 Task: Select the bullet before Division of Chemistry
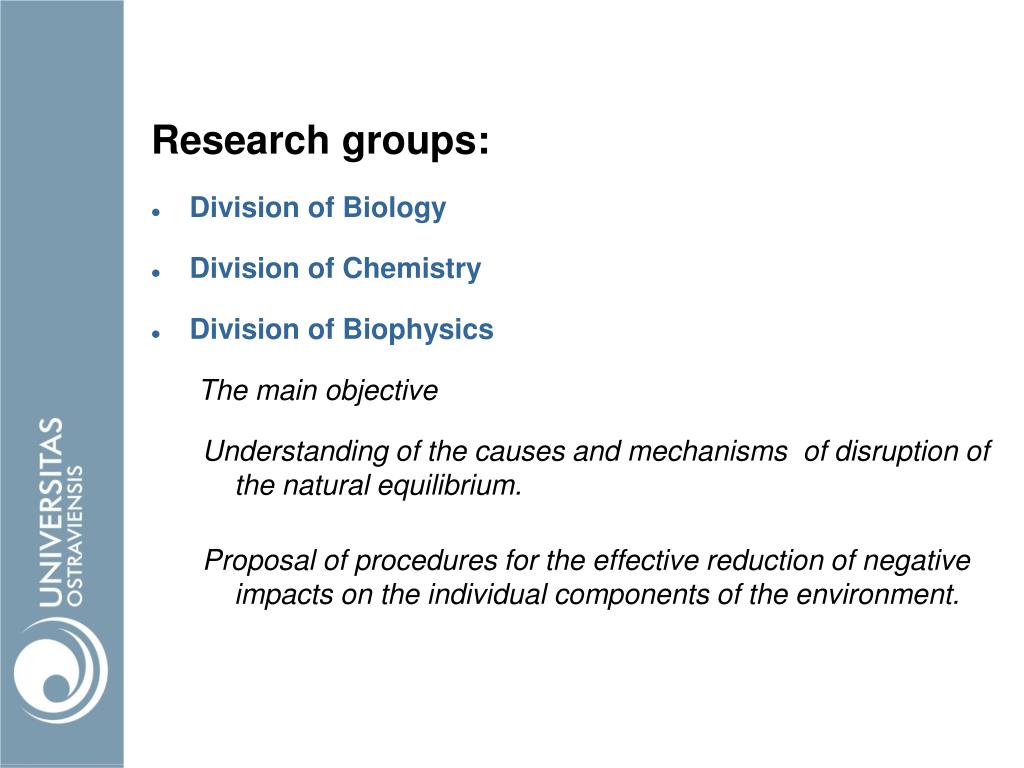coord(155,273)
